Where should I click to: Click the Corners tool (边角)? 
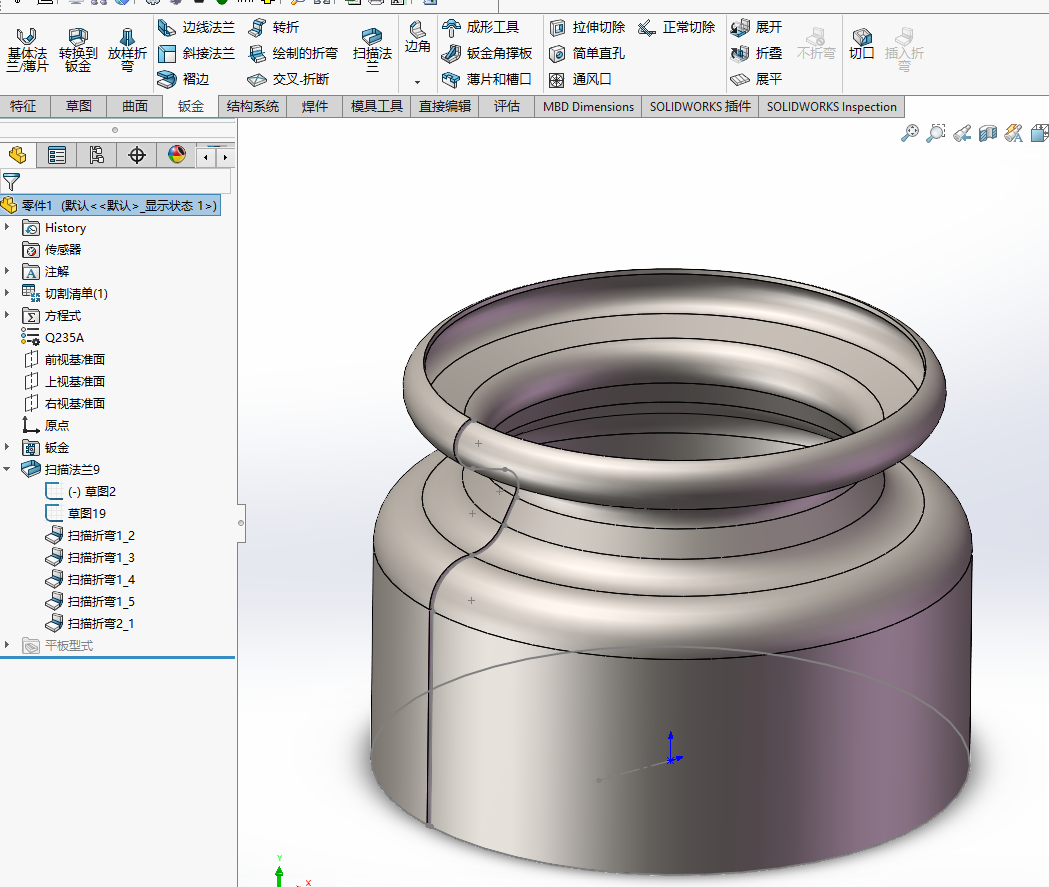click(x=417, y=37)
